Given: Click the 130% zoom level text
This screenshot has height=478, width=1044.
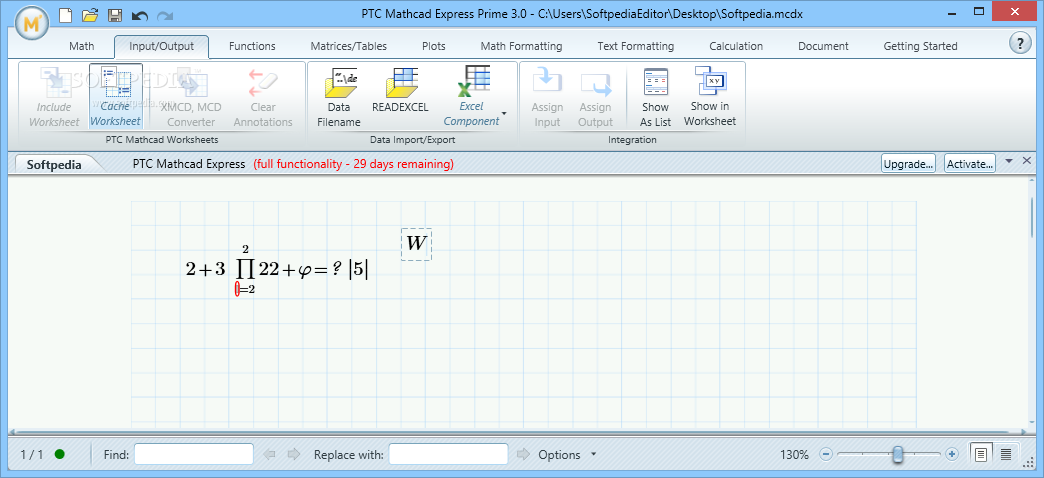Looking at the screenshot, I should click(x=794, y=455).
